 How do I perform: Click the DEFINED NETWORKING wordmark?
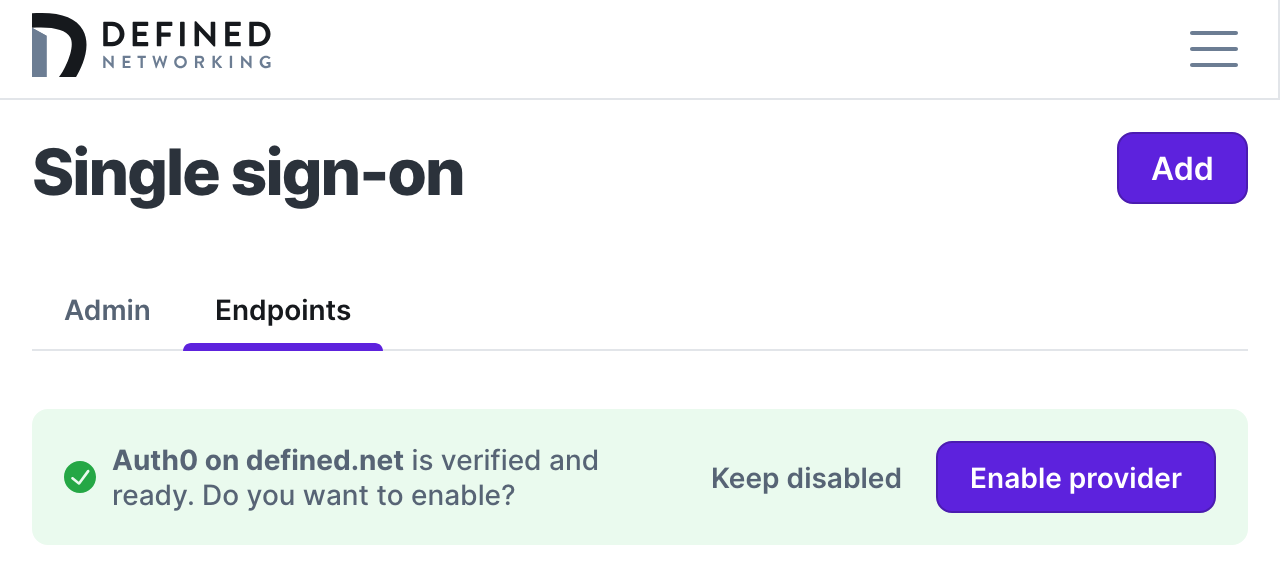pyautogui.click(x=184, y=44)
